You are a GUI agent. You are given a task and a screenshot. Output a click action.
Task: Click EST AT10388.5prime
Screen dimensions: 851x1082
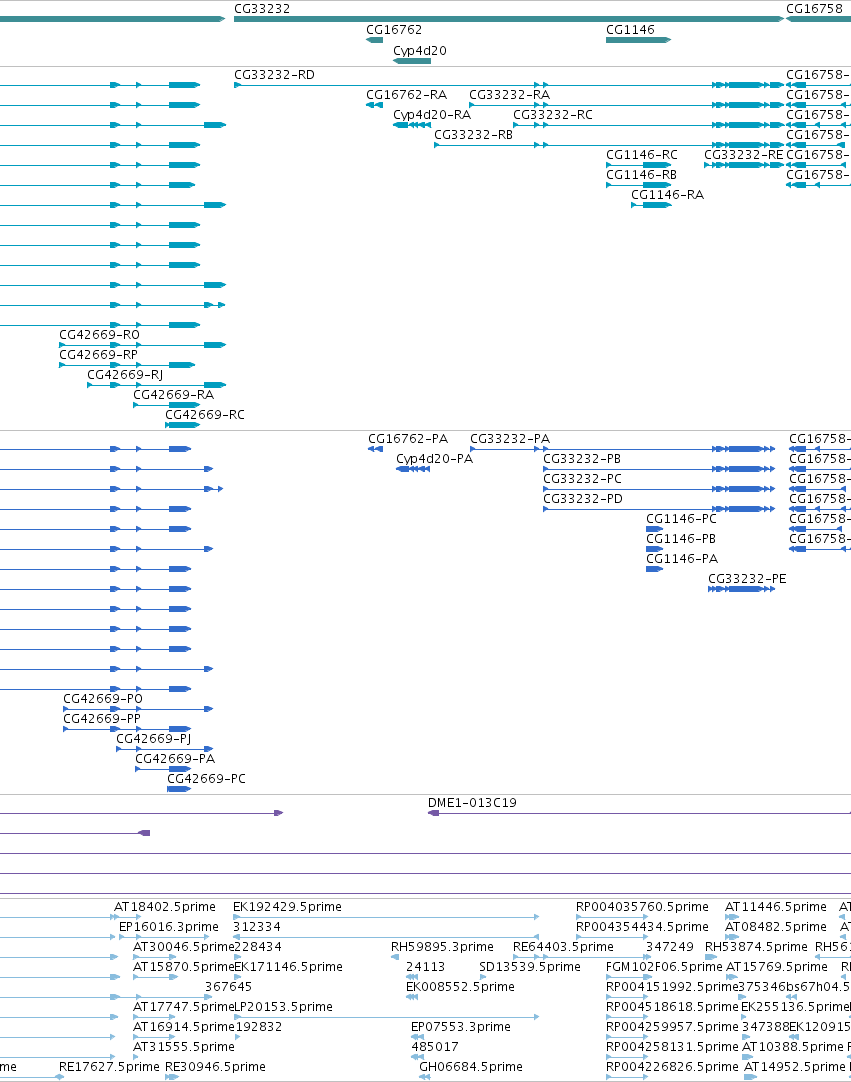coord(749,1057)
